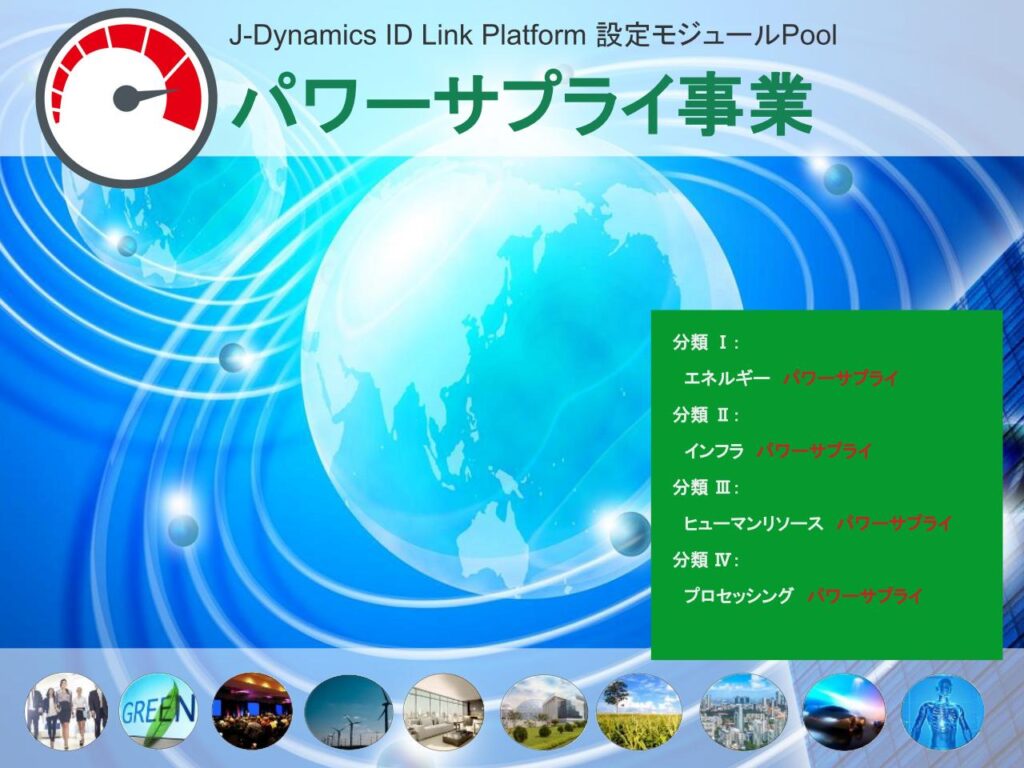Select the プロセッシング category text

[x=738, y=596]
